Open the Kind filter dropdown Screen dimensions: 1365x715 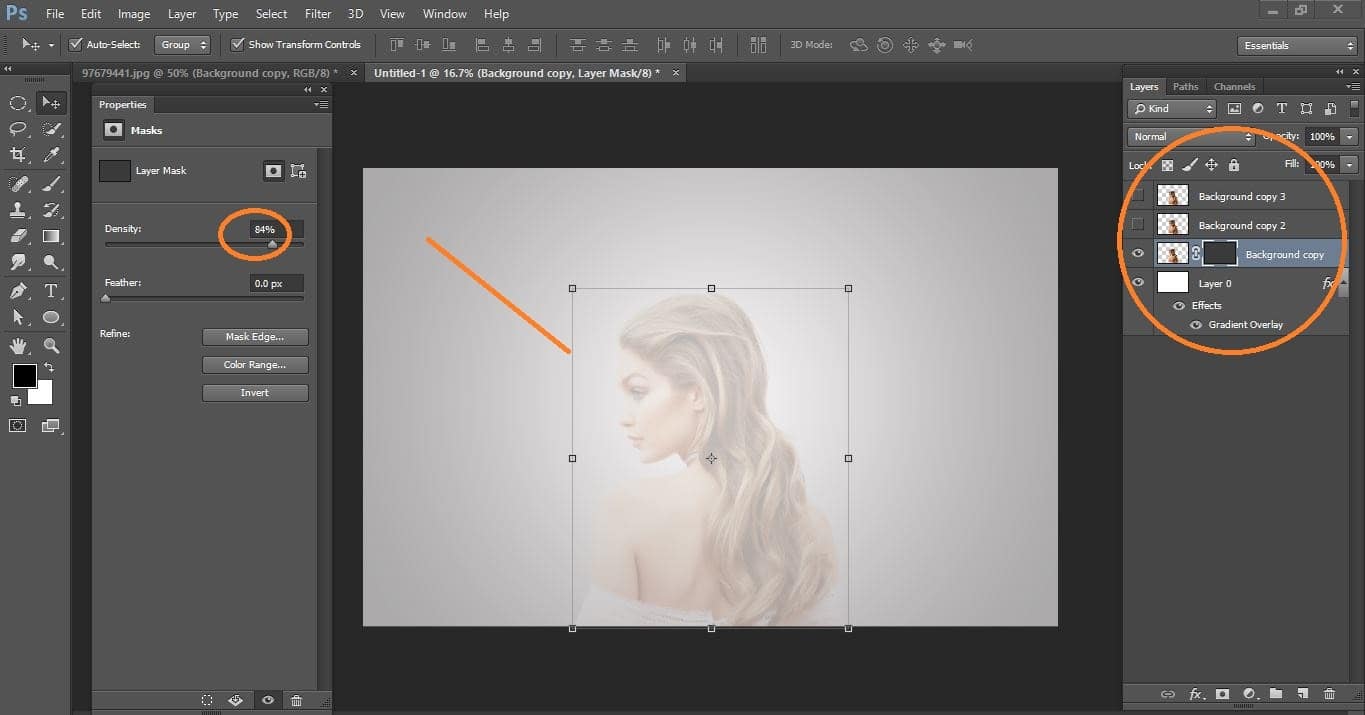tap(1170, 108)
